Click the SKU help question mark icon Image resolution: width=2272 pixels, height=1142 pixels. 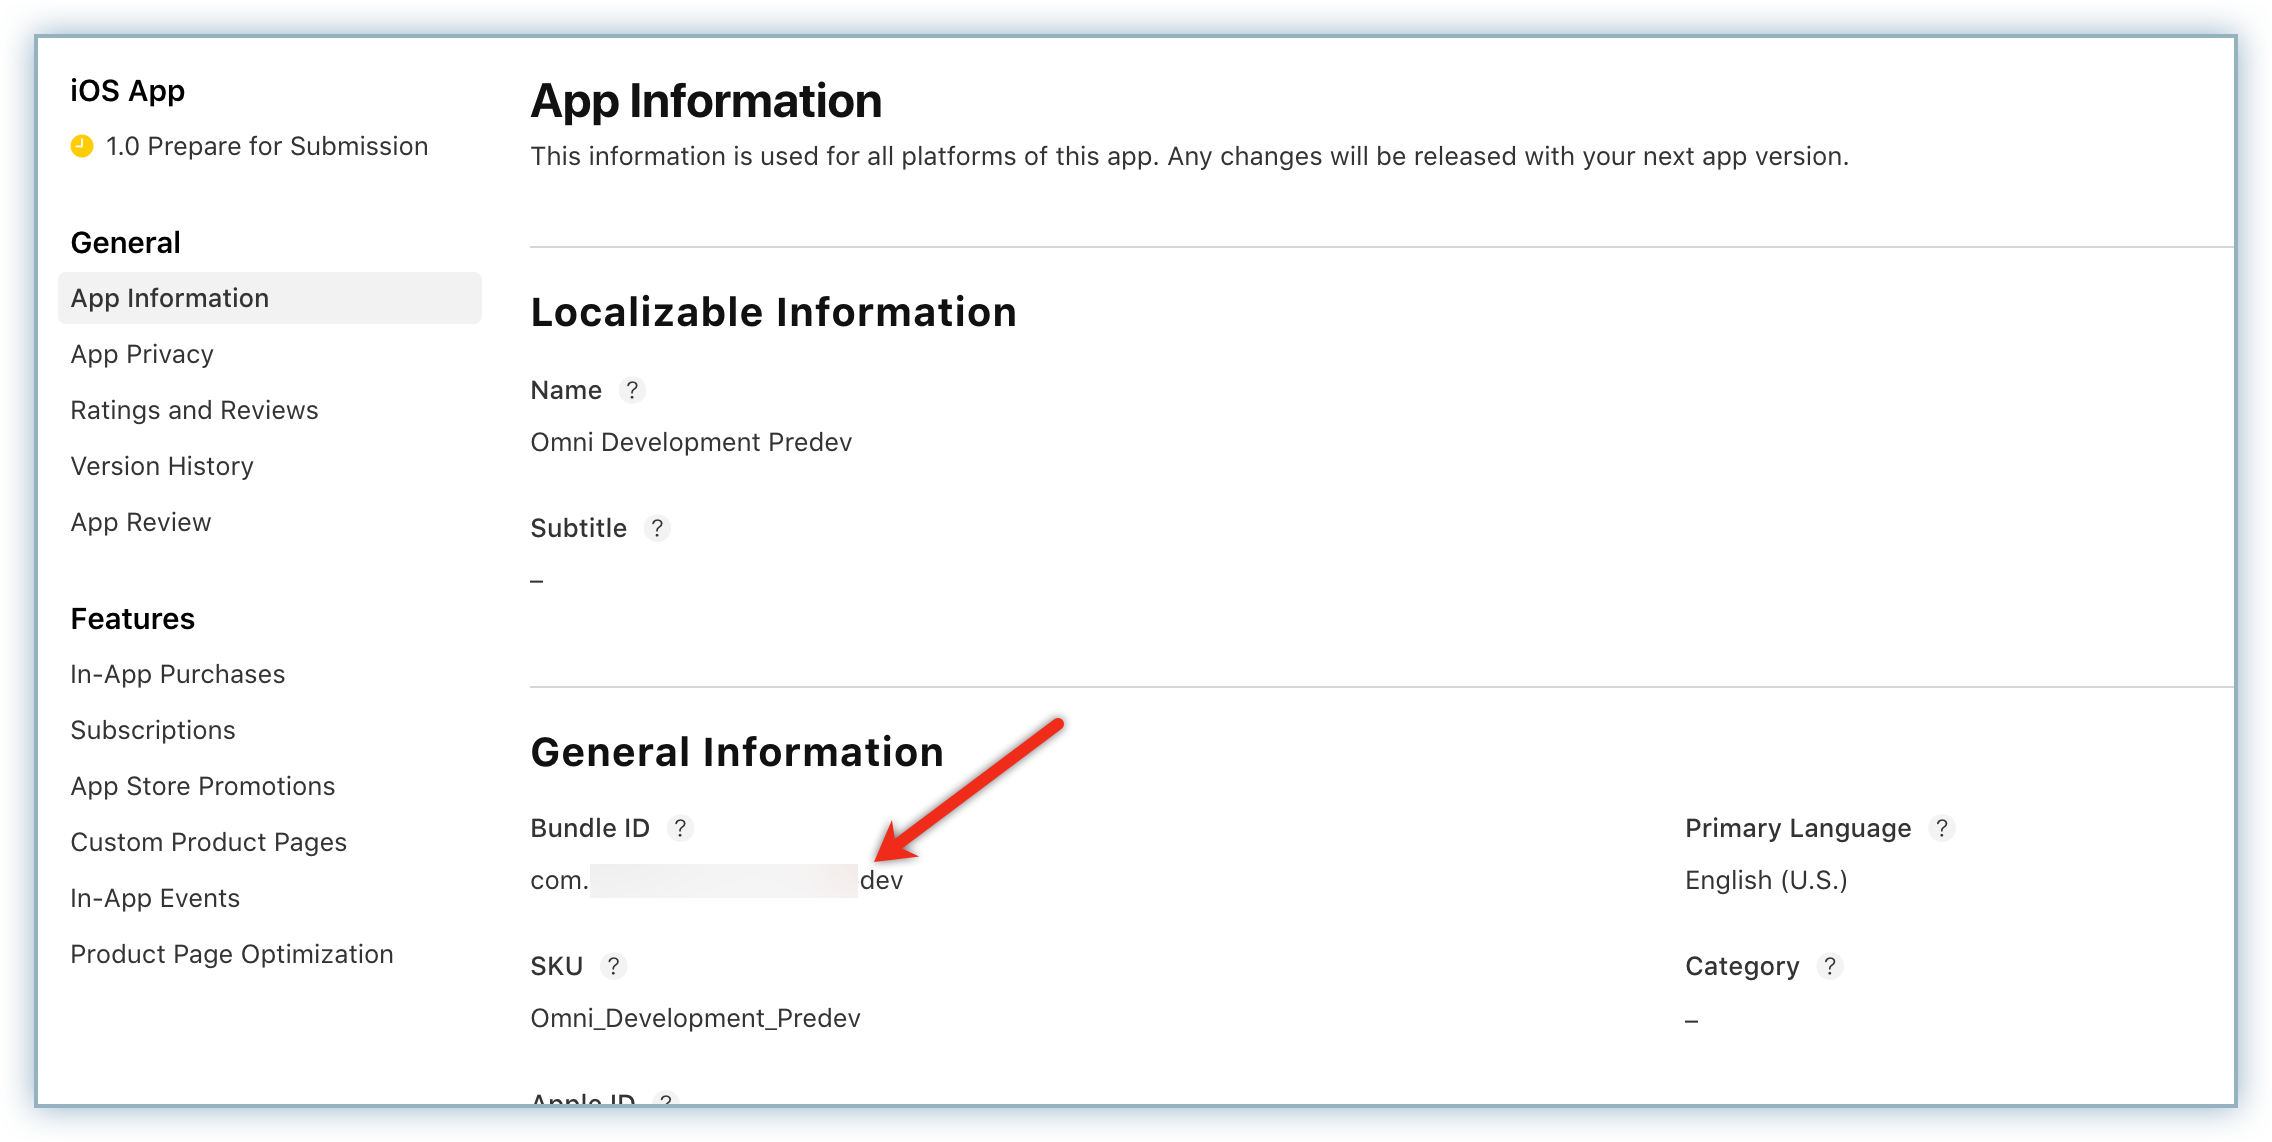click(x=613, y=966)
